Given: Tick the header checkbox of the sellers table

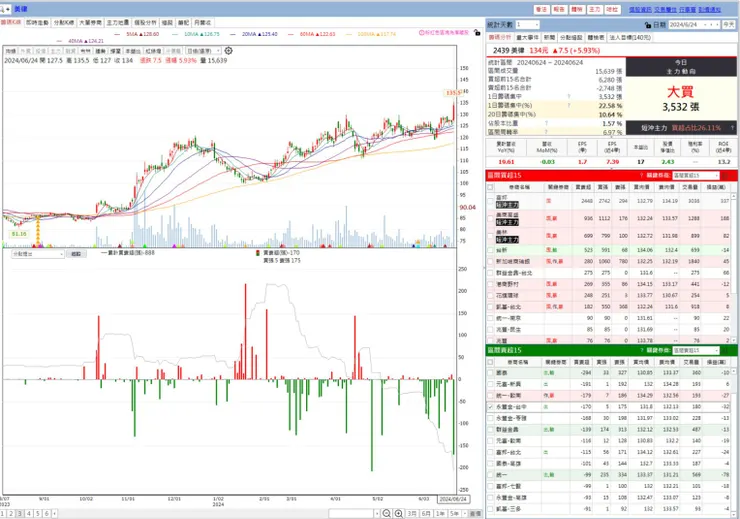Looking at the screenshot, I should pos(490,362).
